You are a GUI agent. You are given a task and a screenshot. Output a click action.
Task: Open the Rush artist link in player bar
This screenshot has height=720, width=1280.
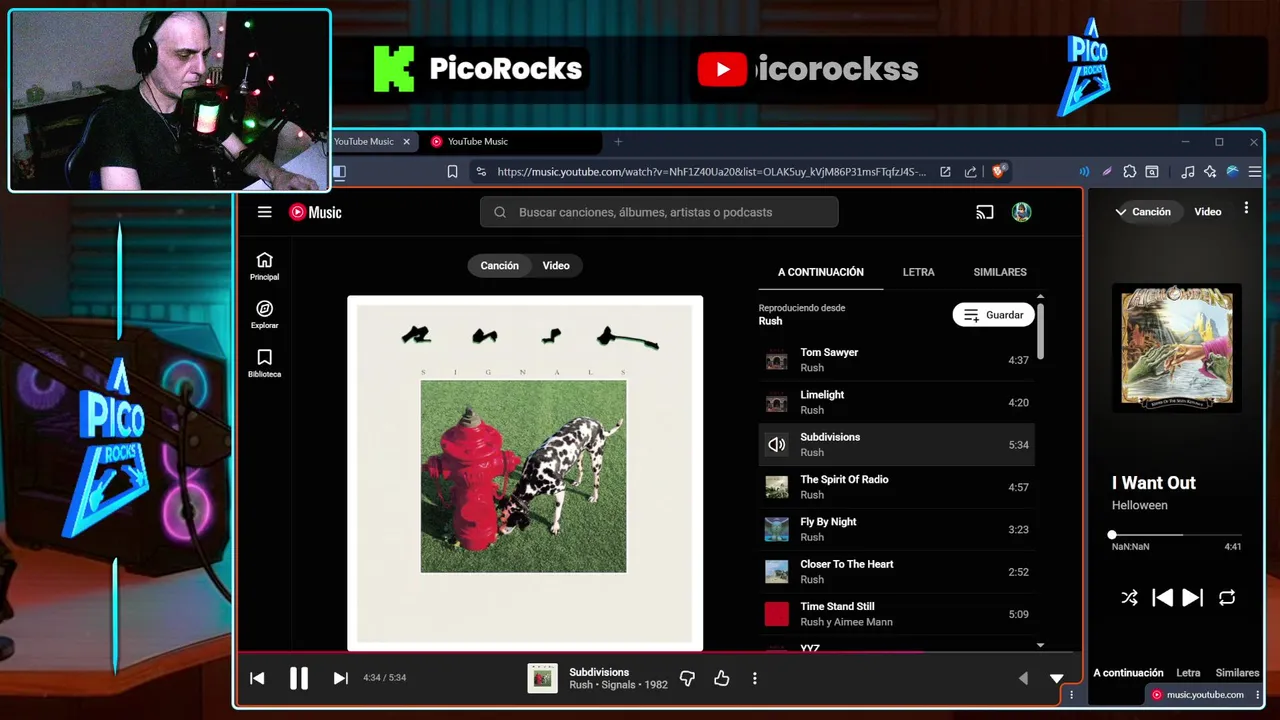[x=580, y=685]
